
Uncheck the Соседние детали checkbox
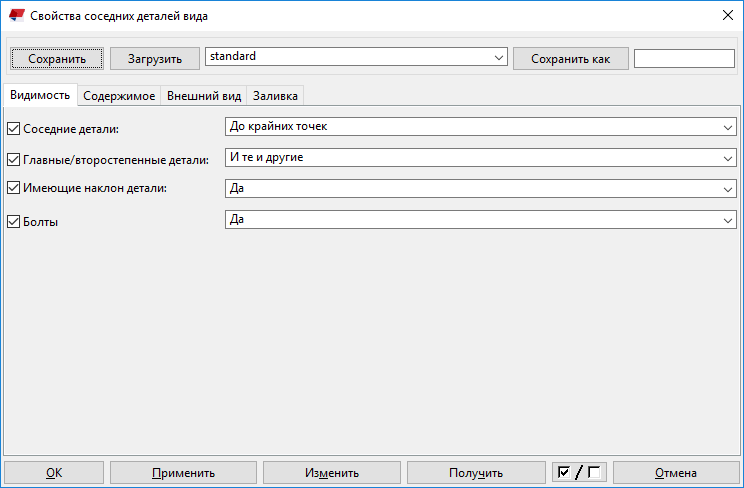[x=14, y=128]
